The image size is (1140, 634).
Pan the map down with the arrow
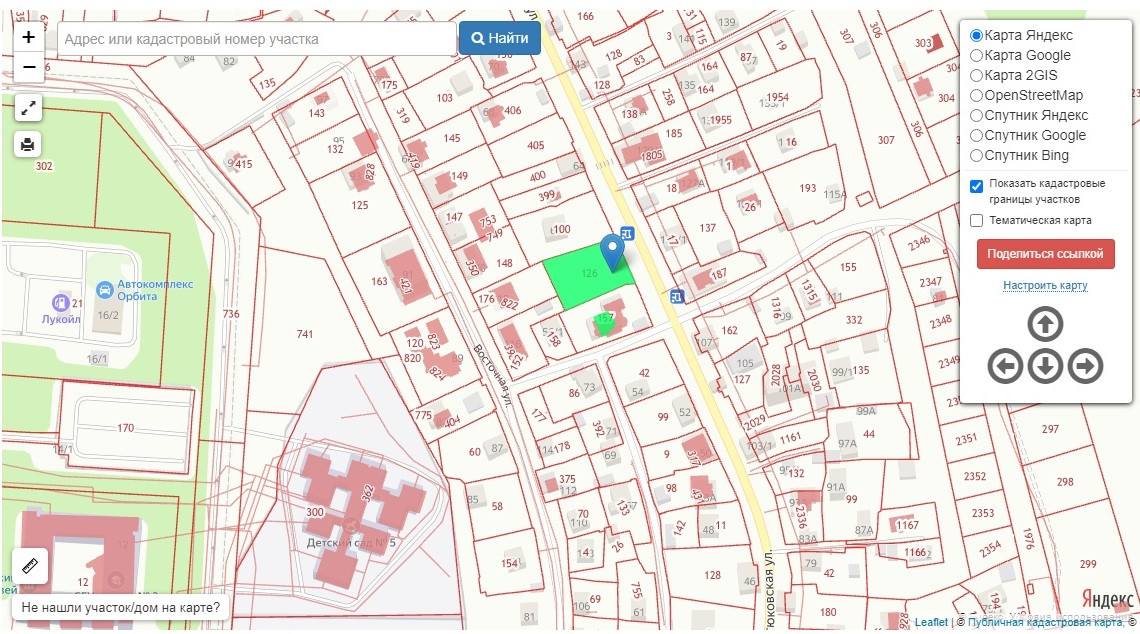pyautogui.click(x=1045, y=366)
